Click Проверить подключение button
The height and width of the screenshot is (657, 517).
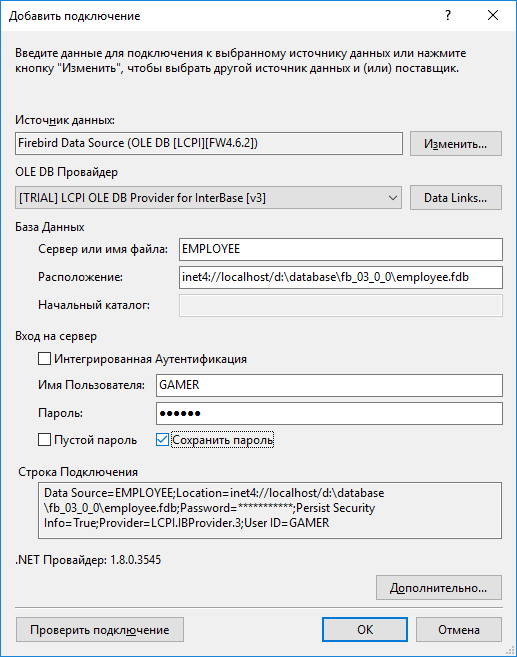[100, 630]
